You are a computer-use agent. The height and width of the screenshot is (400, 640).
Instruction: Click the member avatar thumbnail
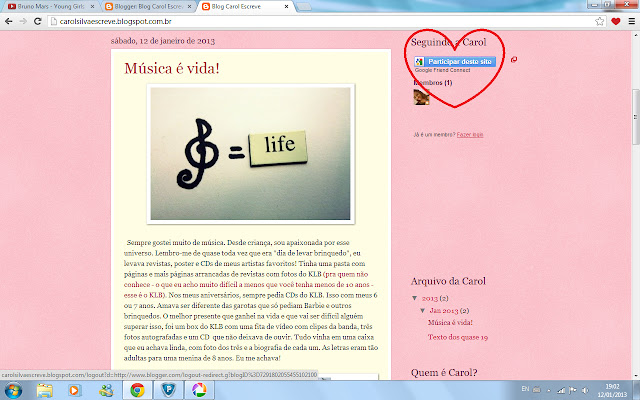[x=421, y=97]
